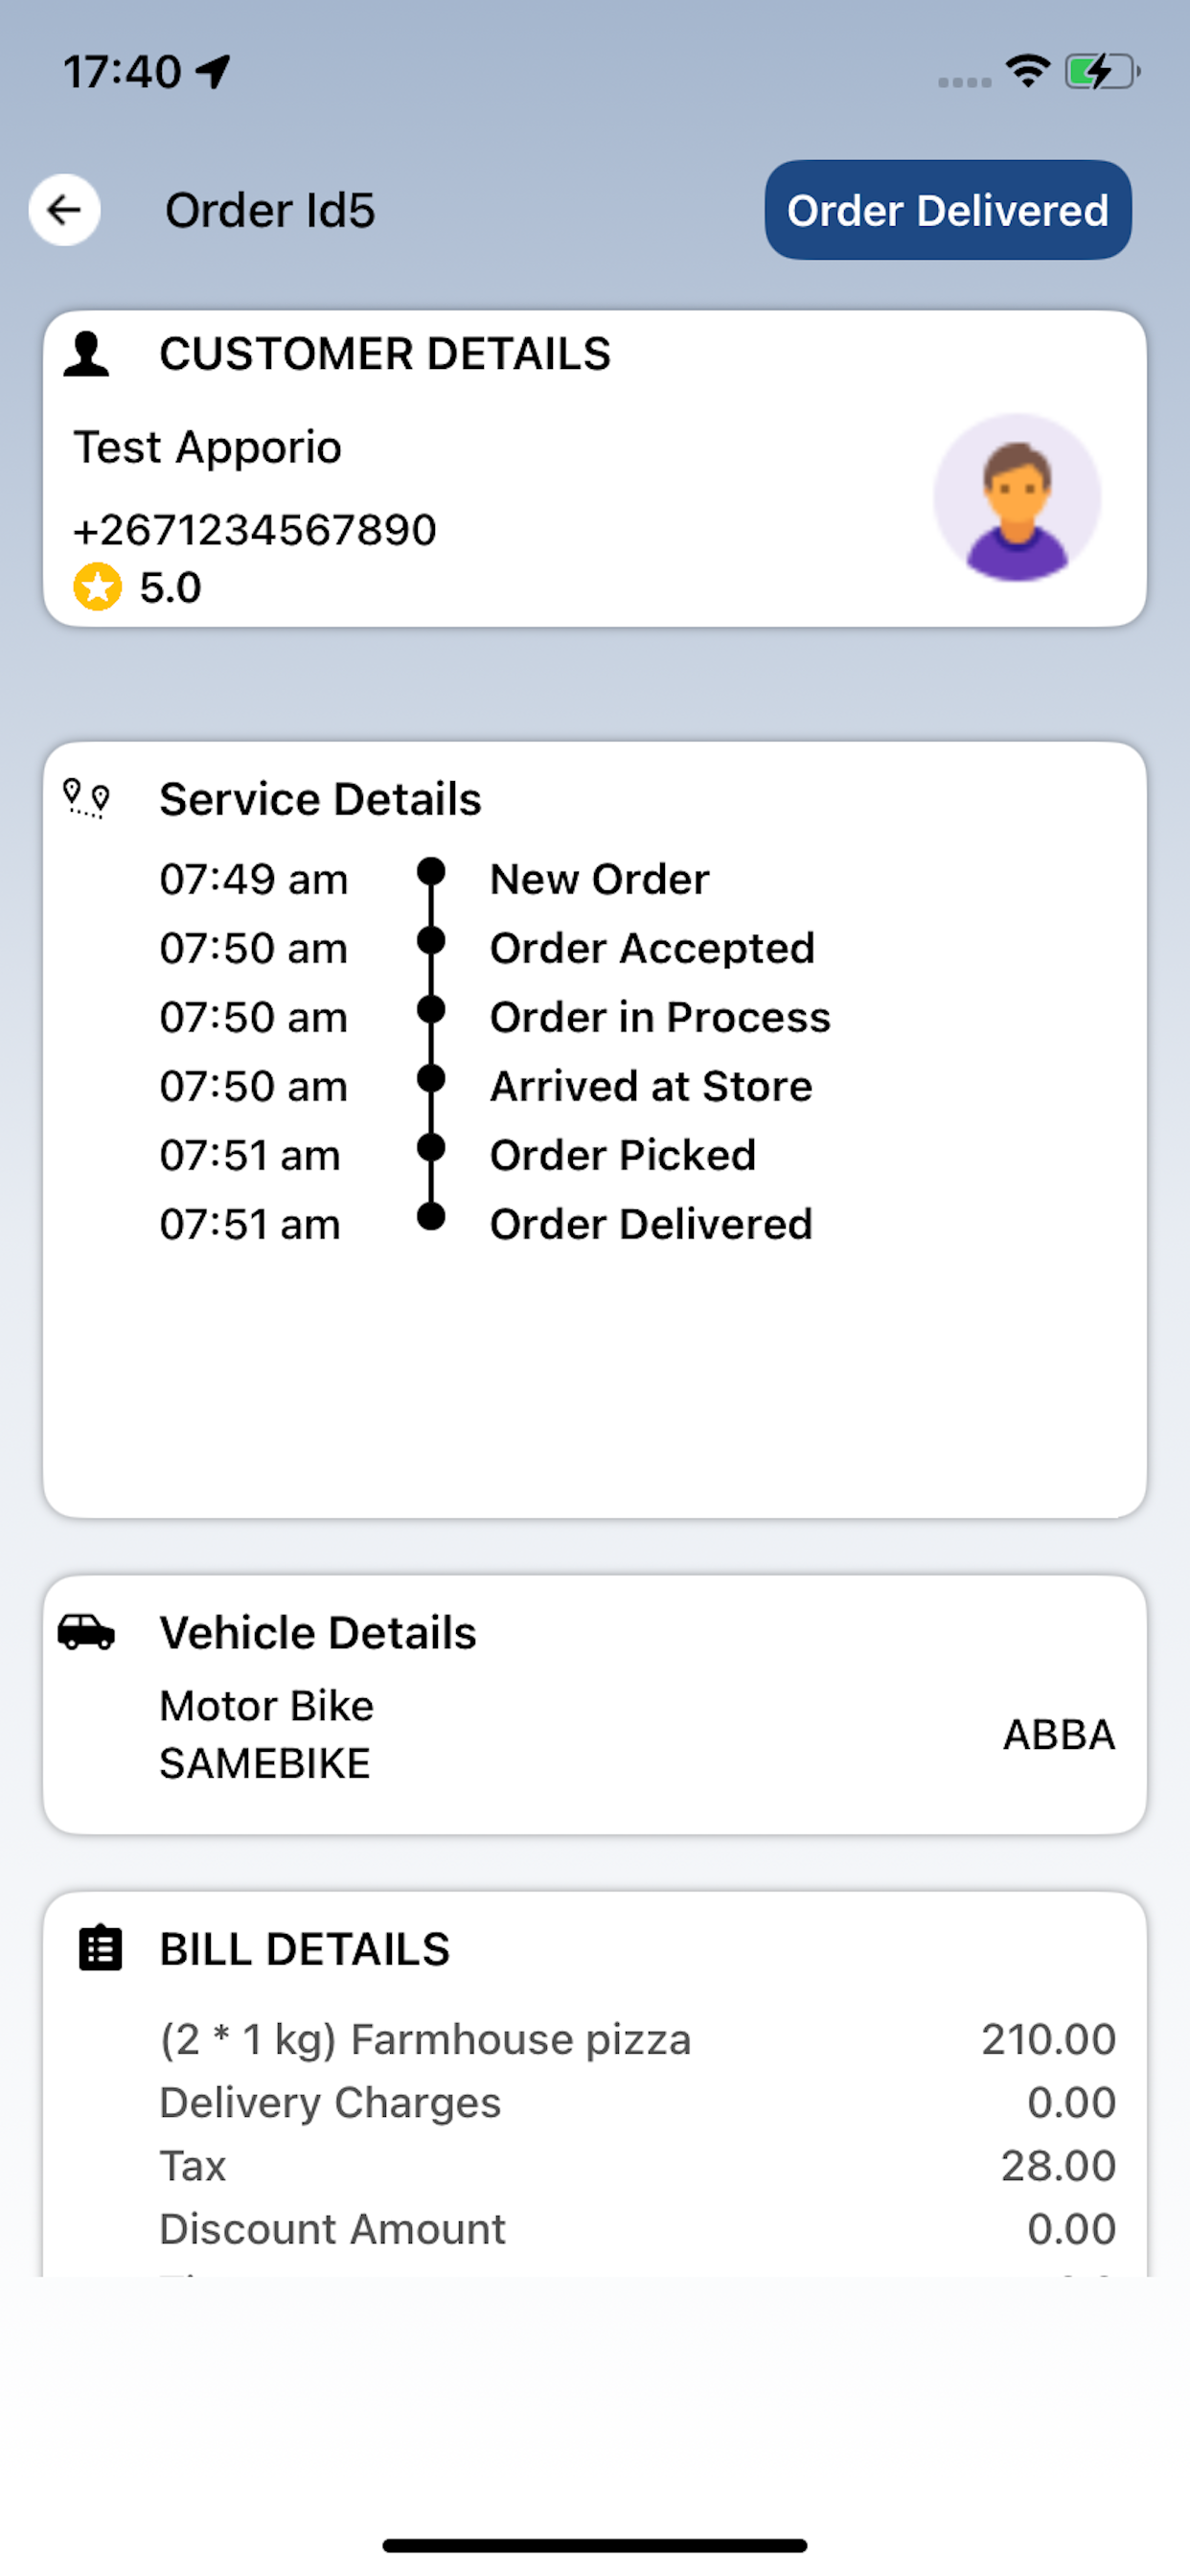The width and height of the screenshot is (1190, 2576).
Task: Click the clipboard Bill Details icon
Action: click(x=100, y=1948)
